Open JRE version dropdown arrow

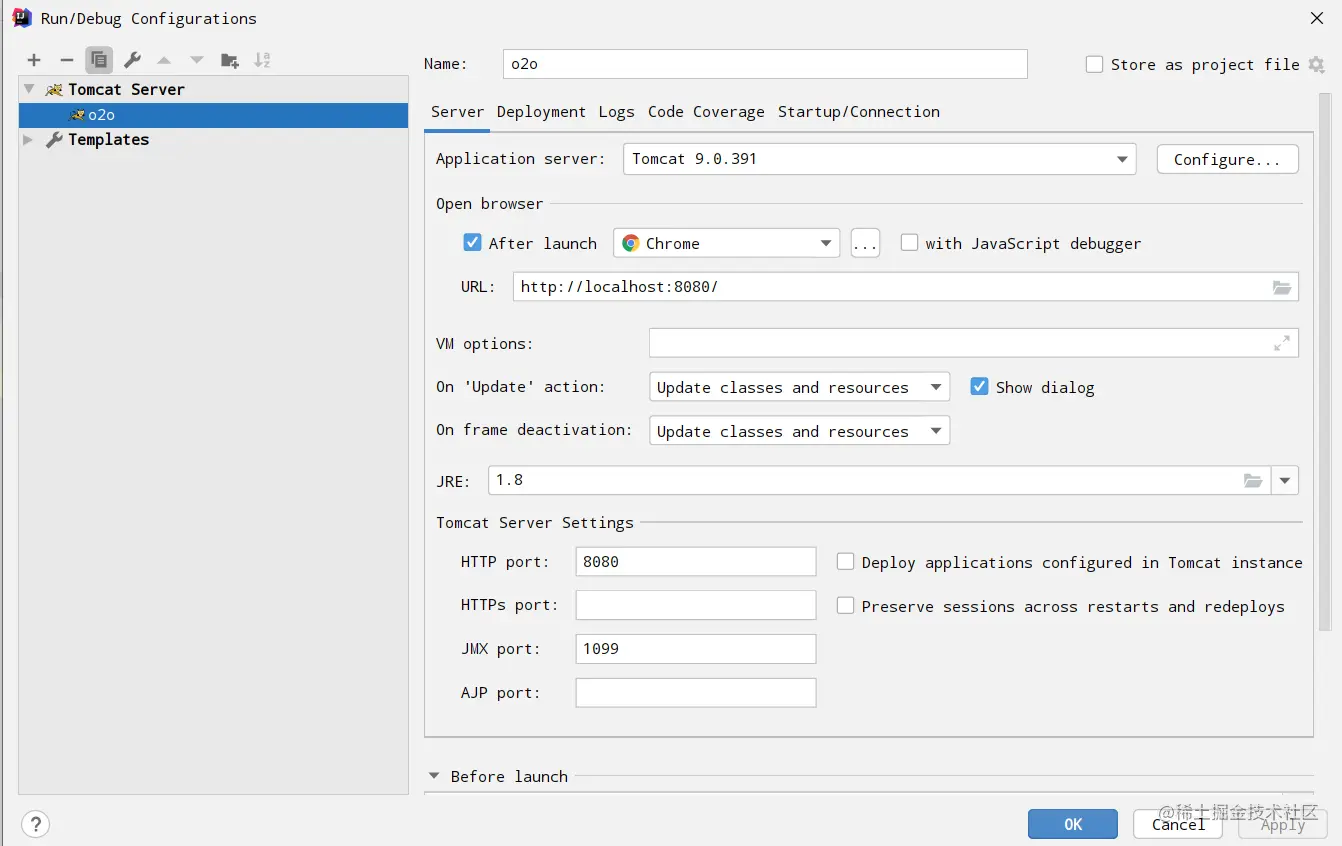(x=1285, y=481)
